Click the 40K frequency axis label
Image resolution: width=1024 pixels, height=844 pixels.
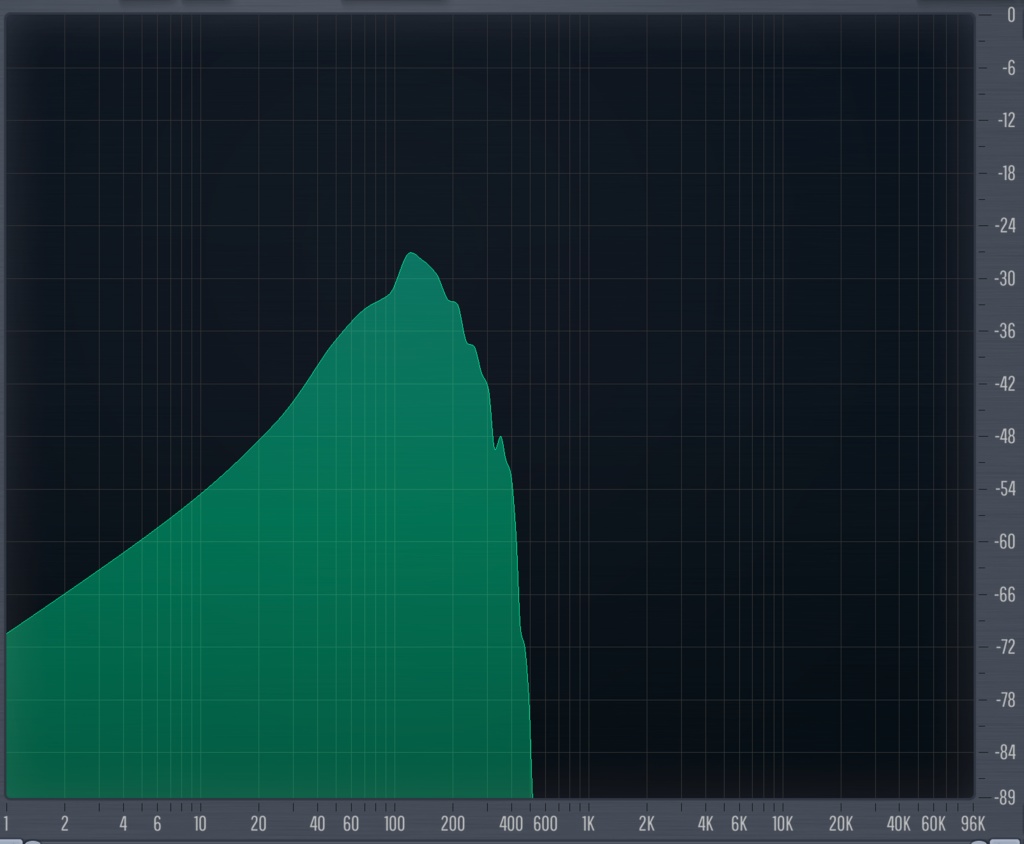[x=899, y=824]
